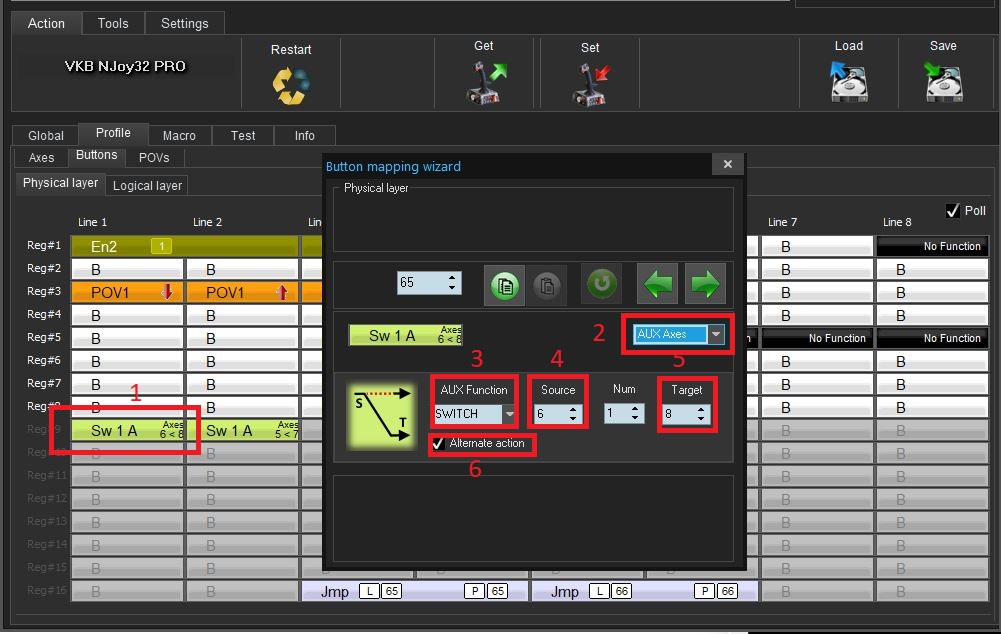
Task: Click the Set joystick settings icon
Action: (590, 84)
